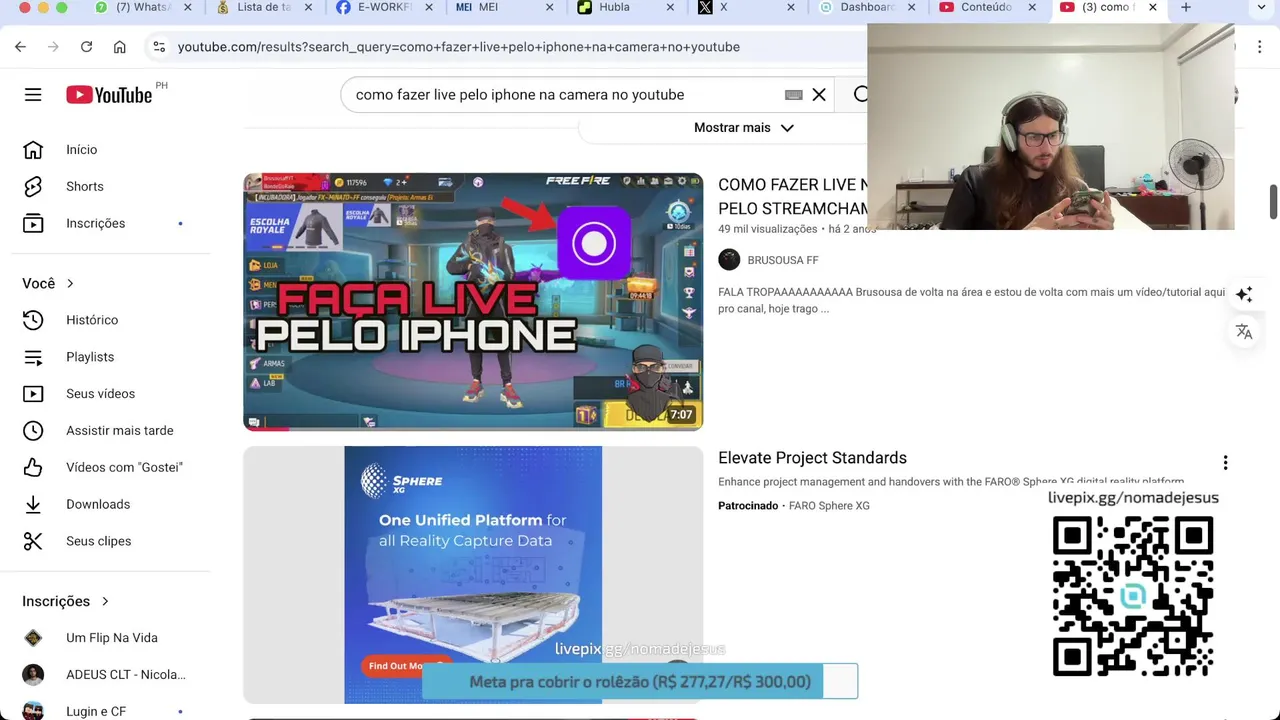
Task: Click the browser address bar URL
Action: pyautogui.click(x=459, y=47)
